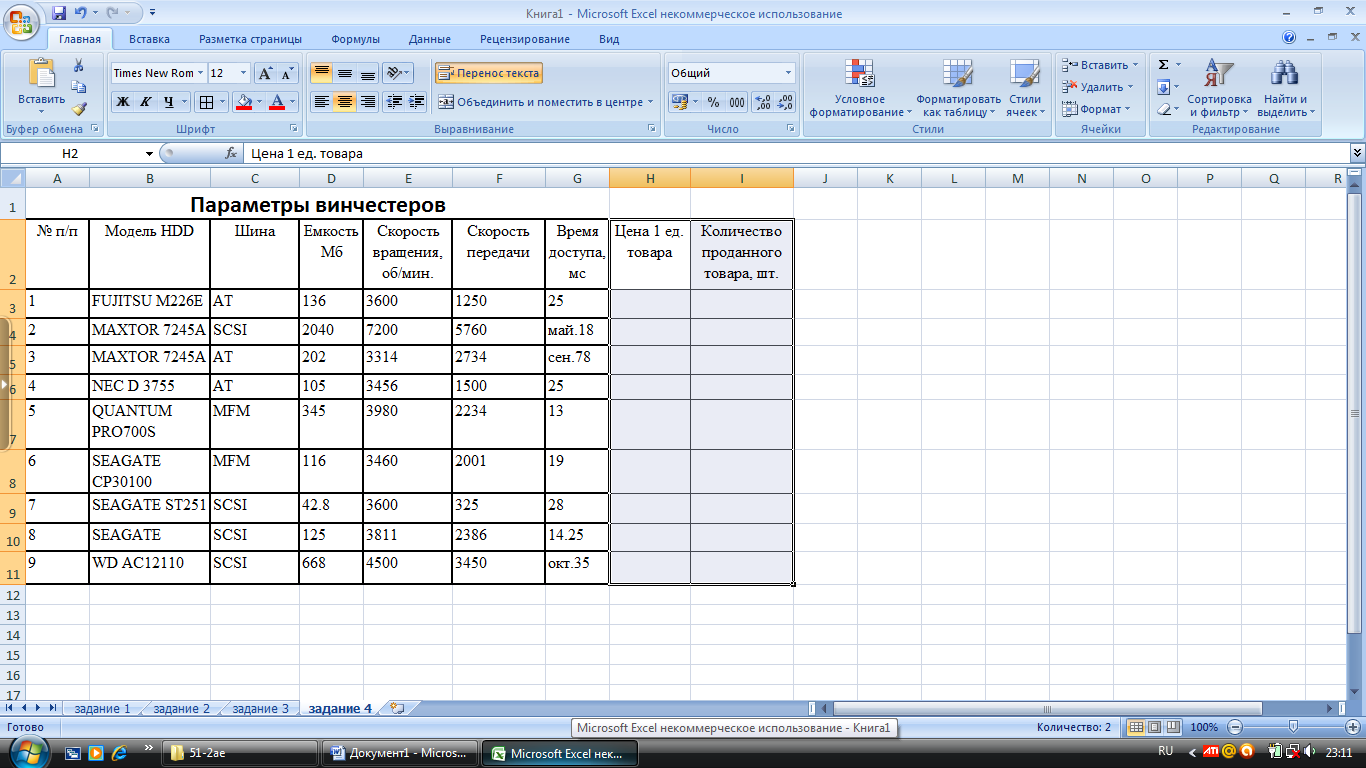Decrease font size with small A

pos(288,73)
